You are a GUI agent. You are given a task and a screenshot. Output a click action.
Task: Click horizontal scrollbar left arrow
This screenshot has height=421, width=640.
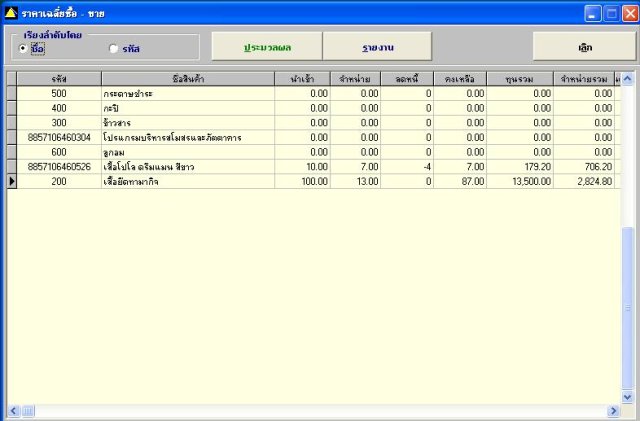[x=13, y=410]
